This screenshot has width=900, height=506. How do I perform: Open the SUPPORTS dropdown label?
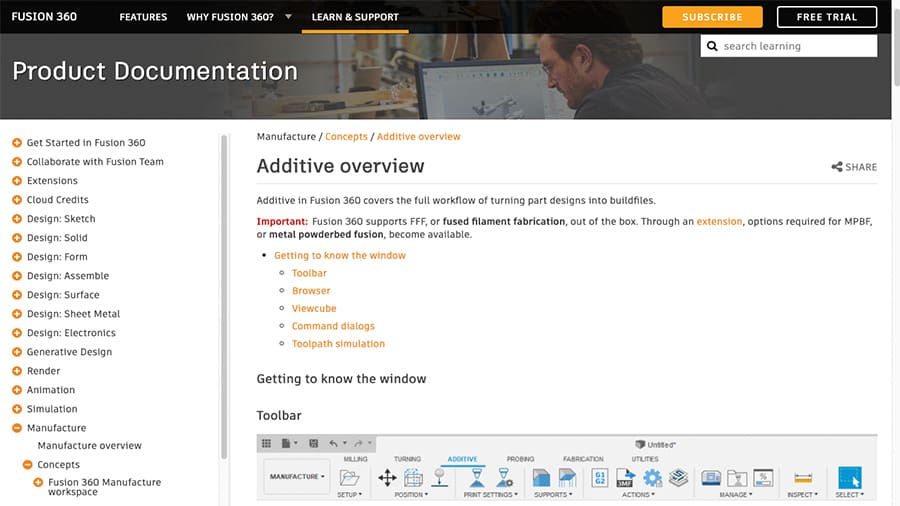553,495
